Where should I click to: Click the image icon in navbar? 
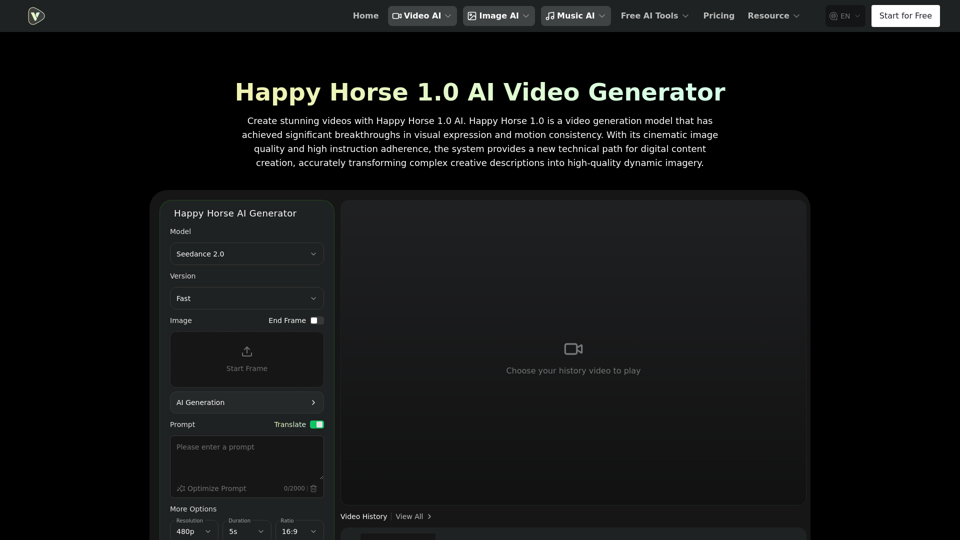click(x=472, y=16)
